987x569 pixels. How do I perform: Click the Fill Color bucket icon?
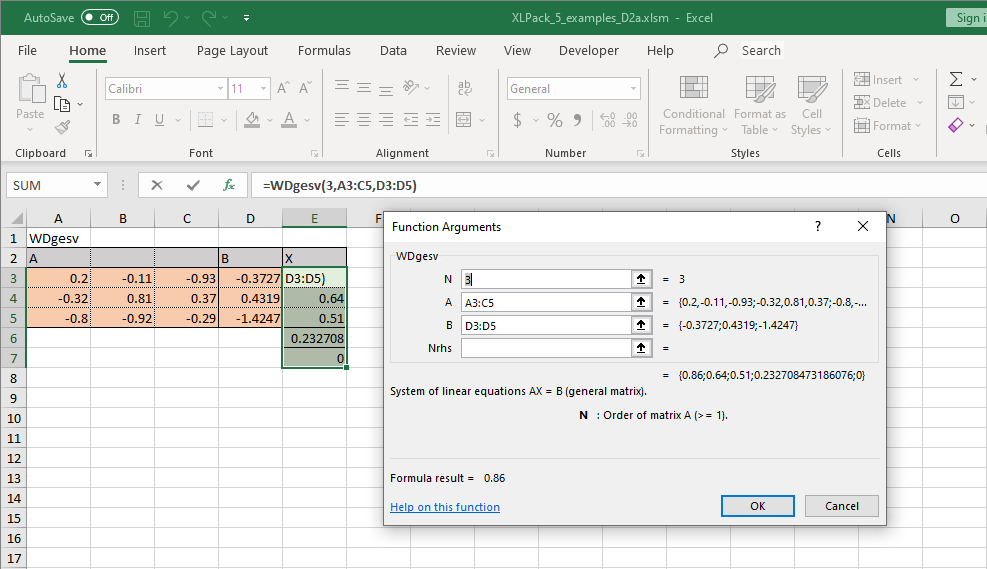coord(252,119)
